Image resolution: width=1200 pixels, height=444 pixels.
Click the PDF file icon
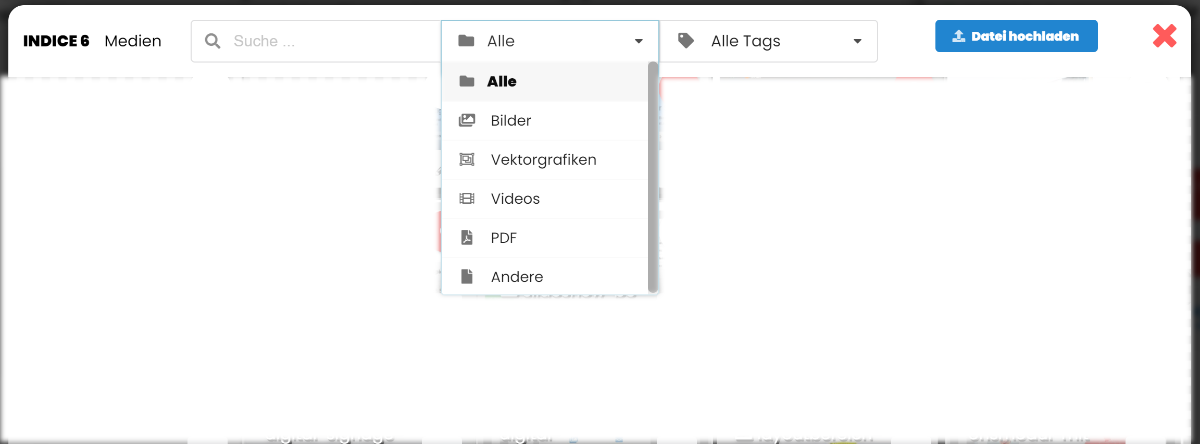click(467, 238)
